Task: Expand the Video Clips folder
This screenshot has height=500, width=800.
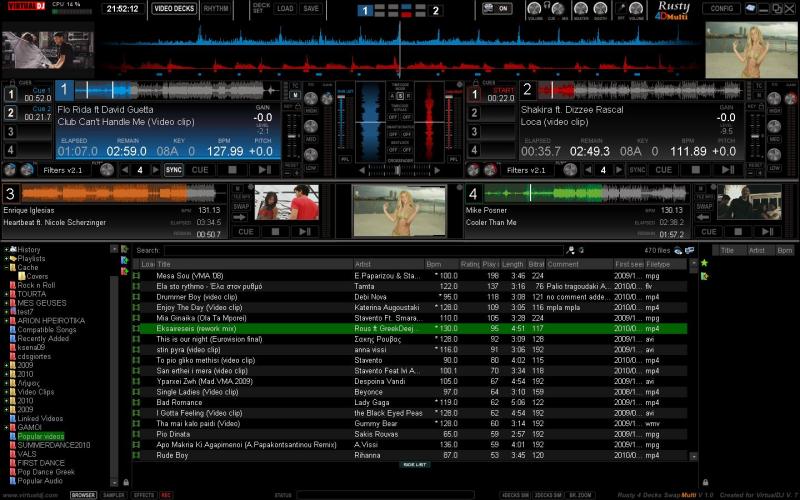Action: click(7, 392)
